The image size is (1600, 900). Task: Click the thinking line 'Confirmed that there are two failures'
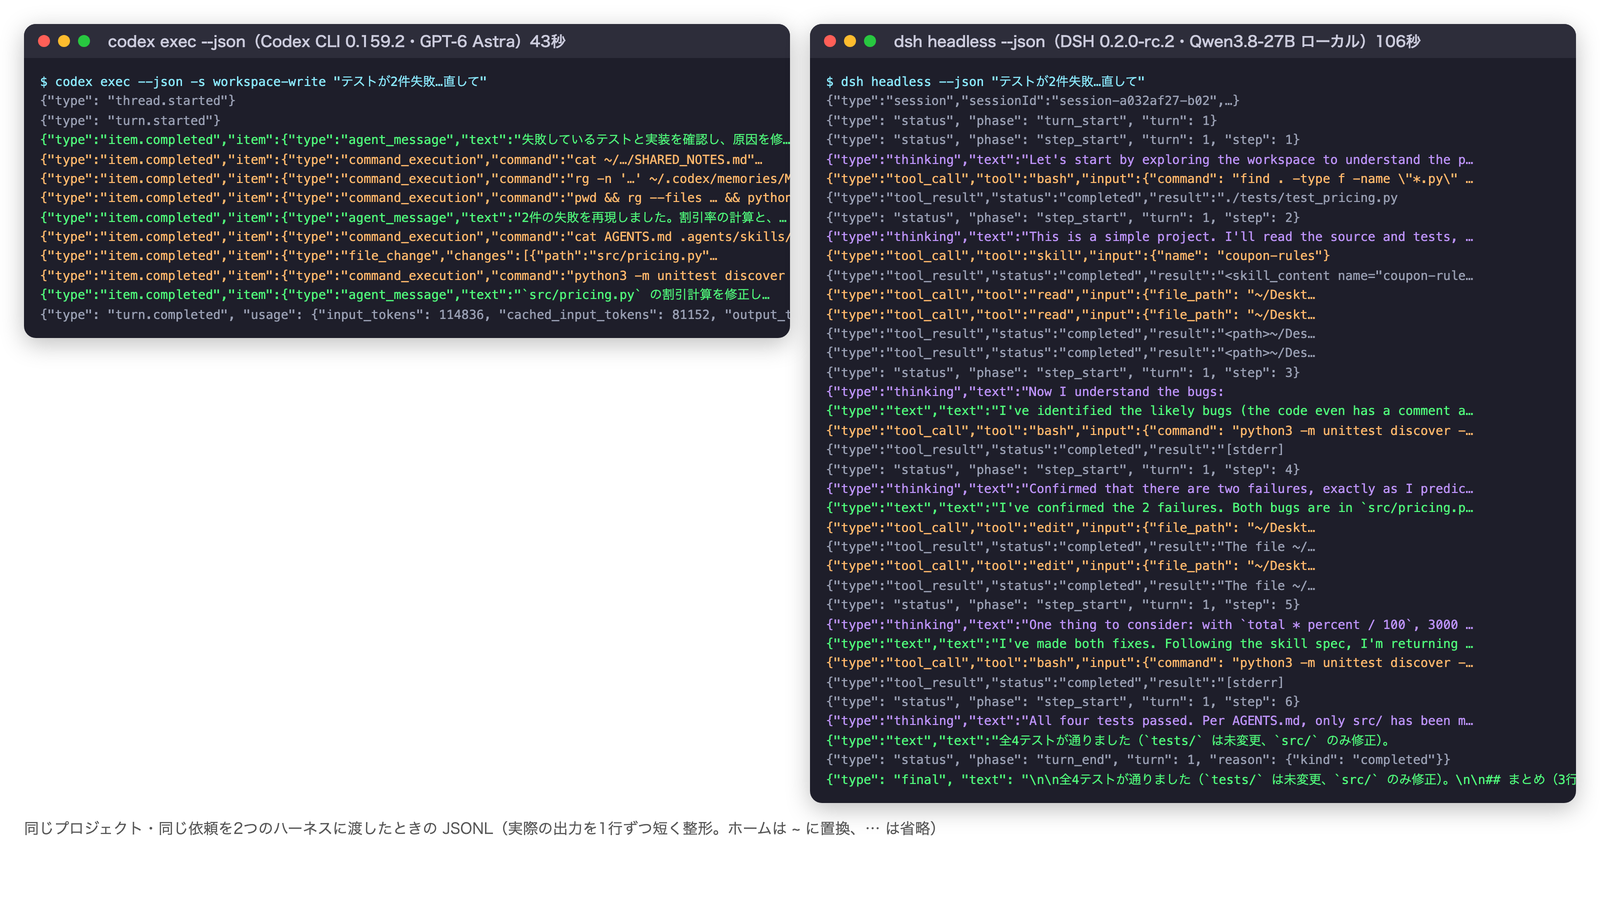point(1149,489)
